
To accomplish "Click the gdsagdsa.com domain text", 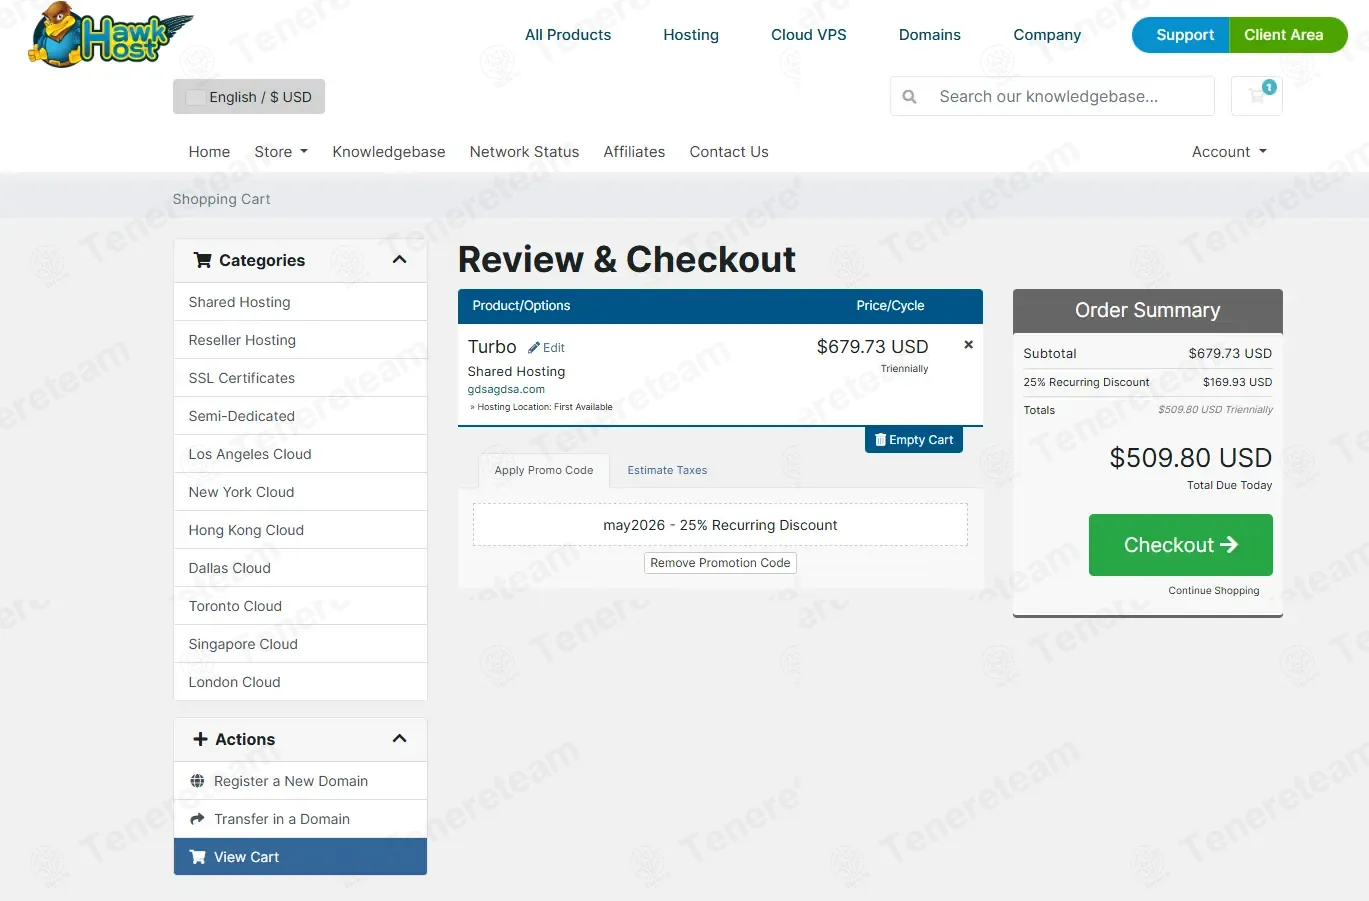I will click(506, 390).
